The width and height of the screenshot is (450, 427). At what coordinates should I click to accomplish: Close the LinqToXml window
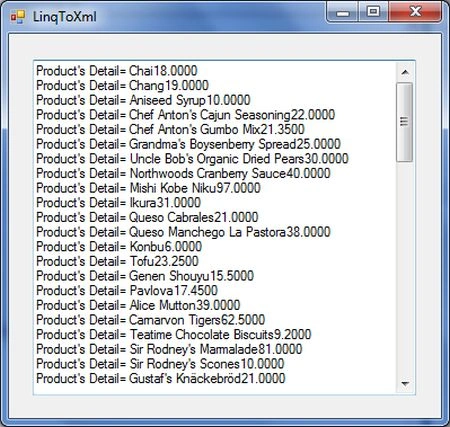(x=416, y=12)
